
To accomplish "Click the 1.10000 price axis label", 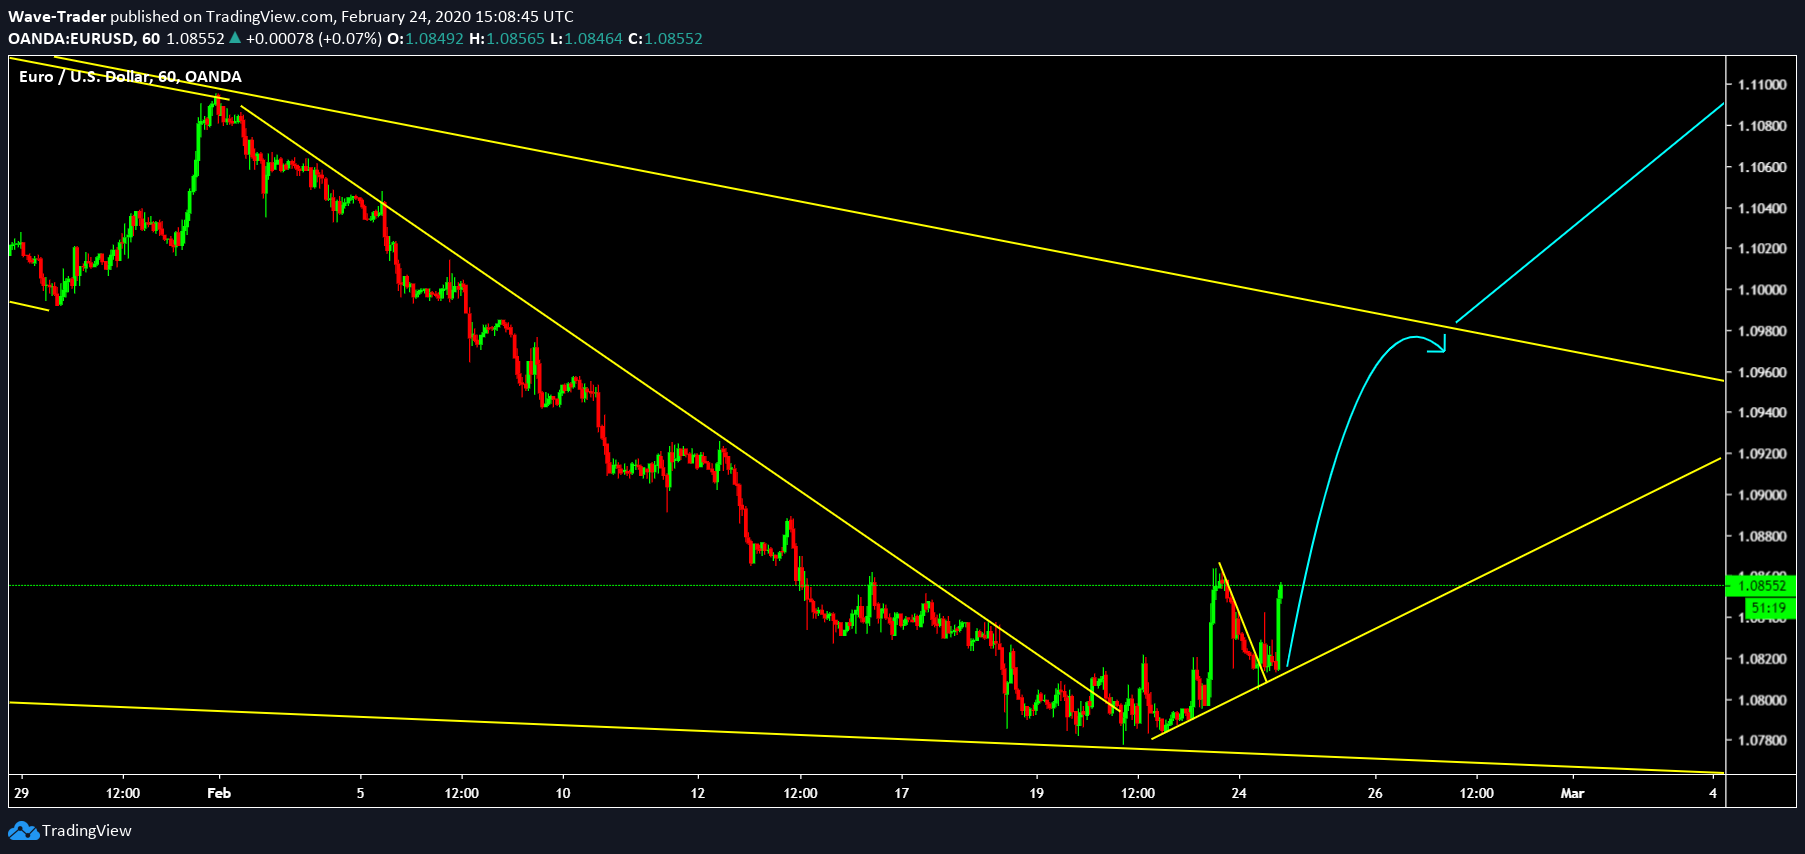I will pyautogui.click(x=1762, y=290).
